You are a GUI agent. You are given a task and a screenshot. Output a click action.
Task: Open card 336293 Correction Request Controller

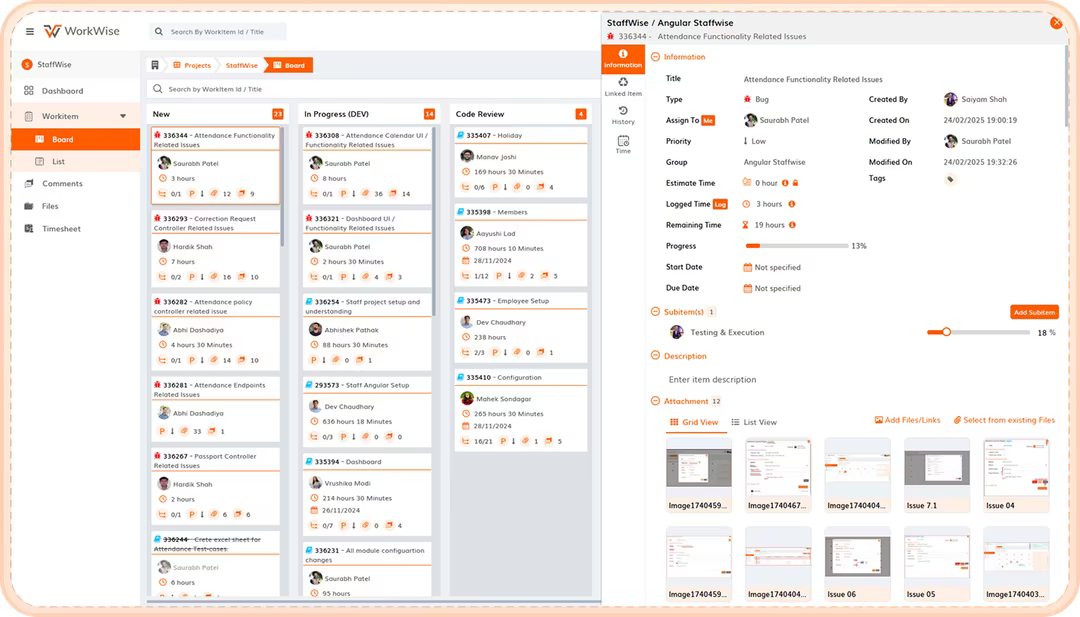[216, 249]
